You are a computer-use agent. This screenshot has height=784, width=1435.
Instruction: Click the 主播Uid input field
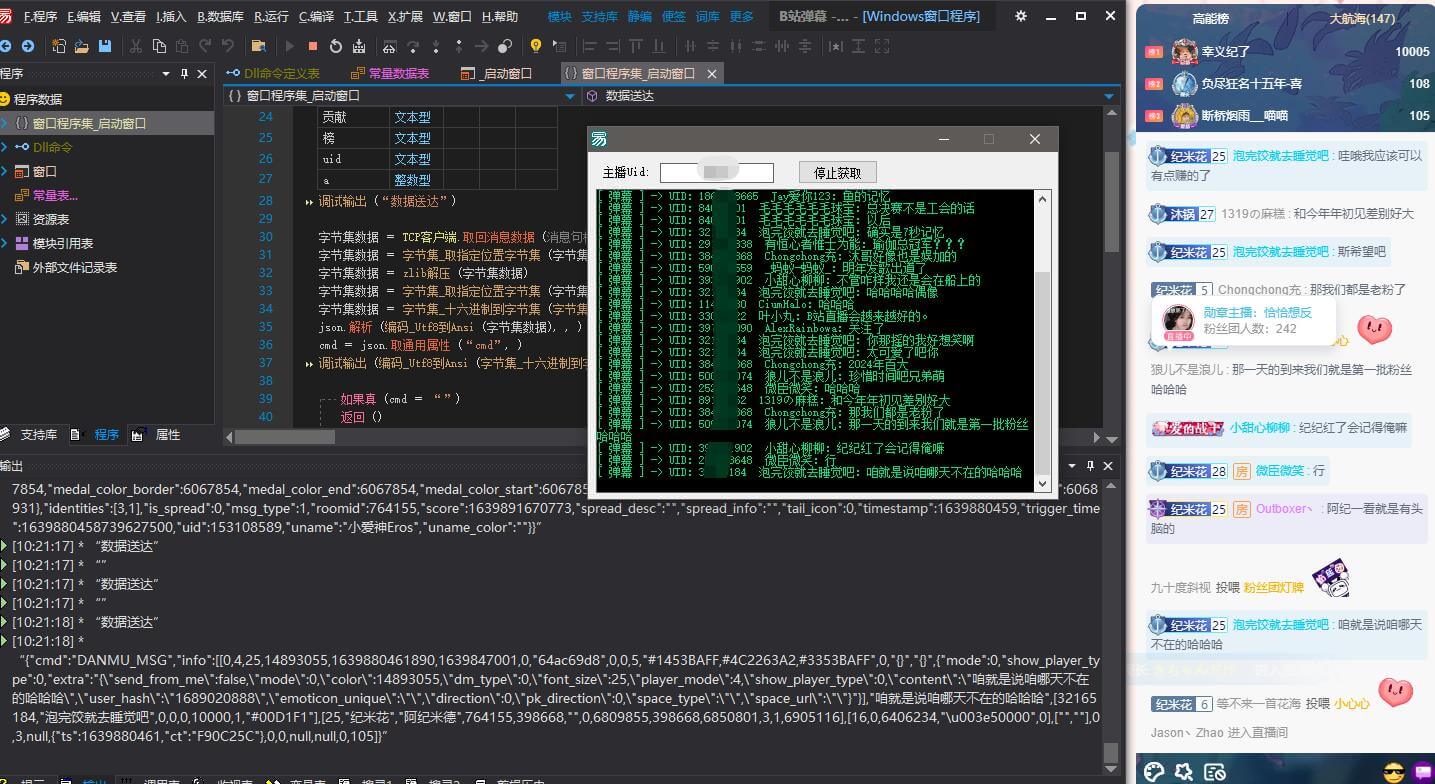click(x=716, y=172)
